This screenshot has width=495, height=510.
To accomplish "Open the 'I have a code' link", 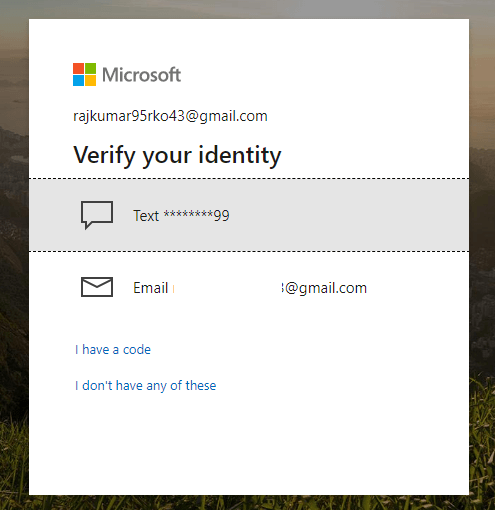I will point(113,349).
